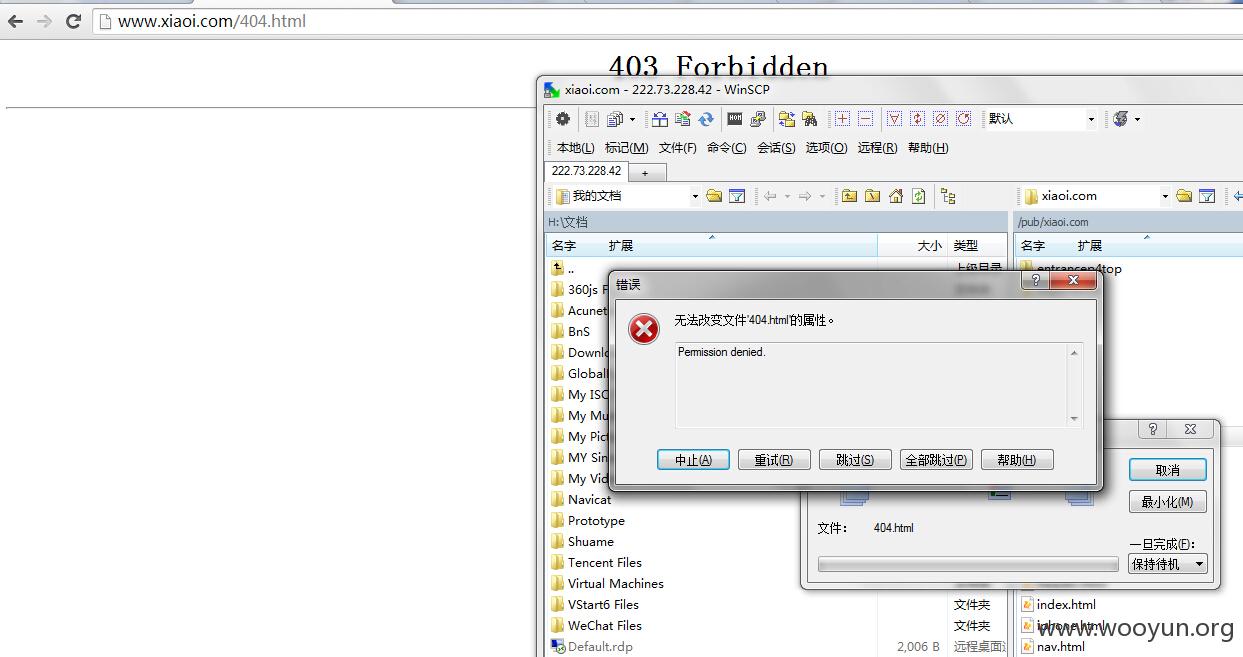Open the 命令(C) menu
The image size is (1243, 657).
click(726, 148)
